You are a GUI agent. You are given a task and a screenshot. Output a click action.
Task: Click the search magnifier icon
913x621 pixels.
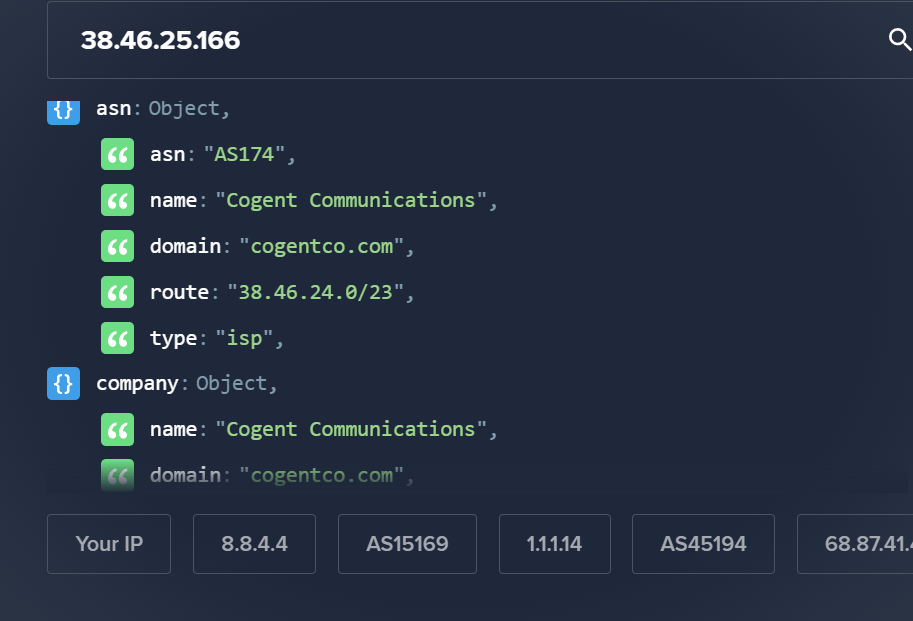[x=900, y=40]
